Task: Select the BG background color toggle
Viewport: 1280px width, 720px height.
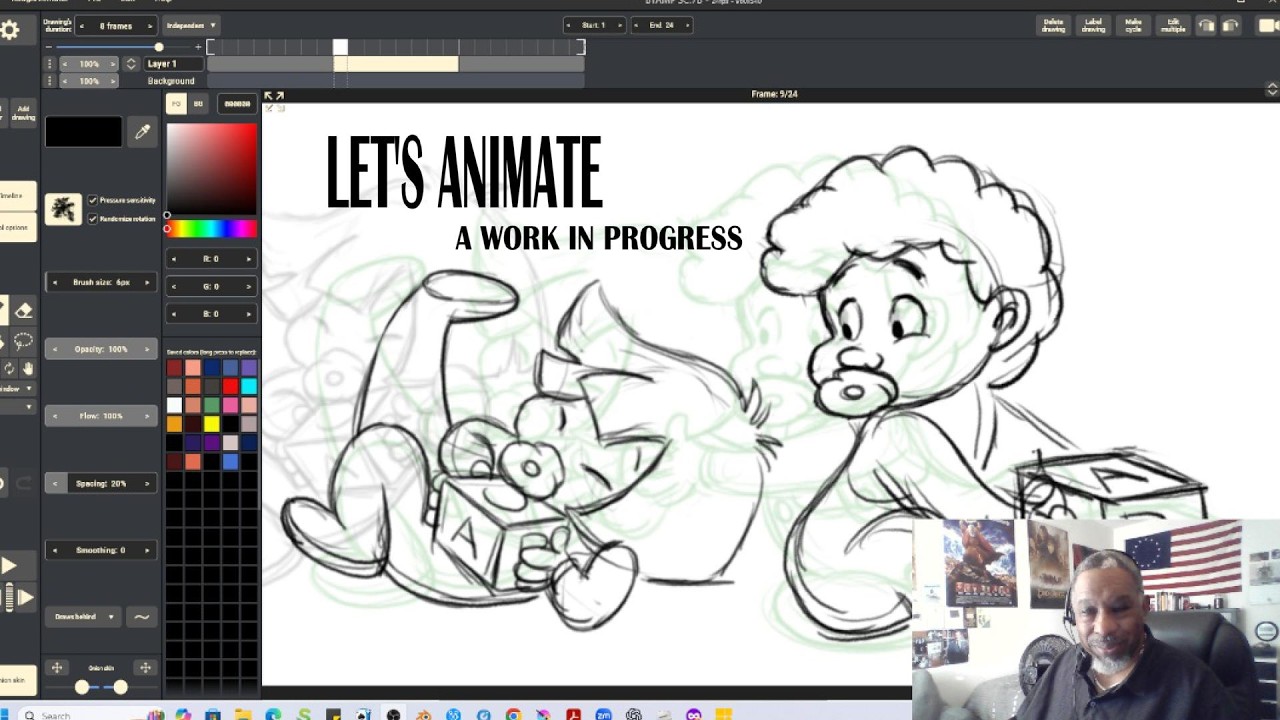Action: (x=198, y=104)
